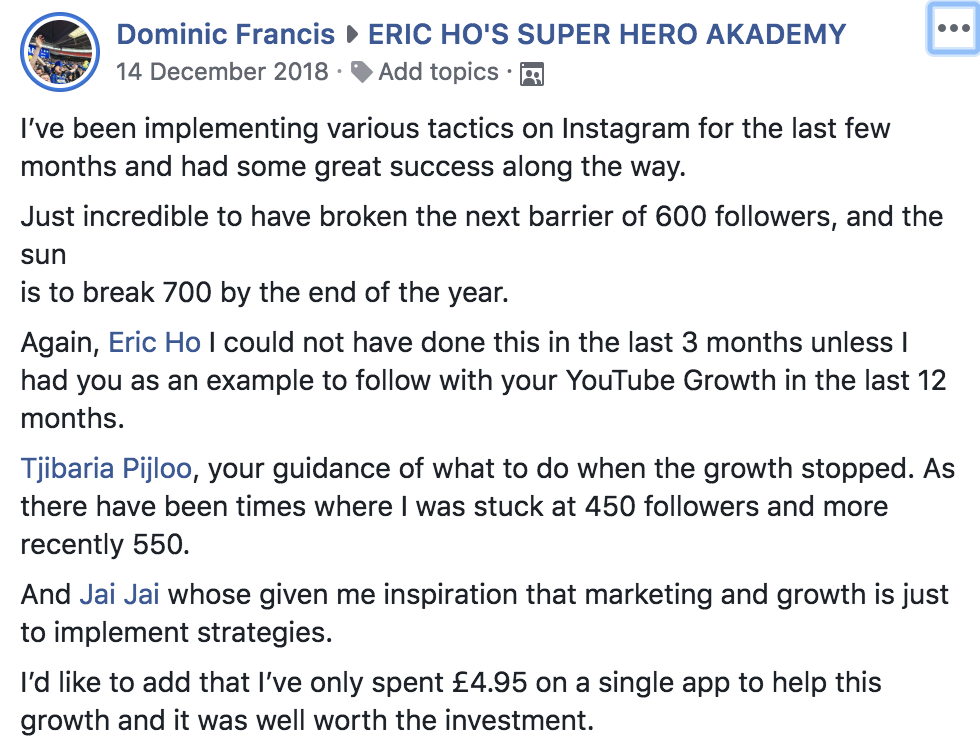Click the line "to implement strategies."
Viewport: 980px width, 746px height.
[x=176, y=632]
